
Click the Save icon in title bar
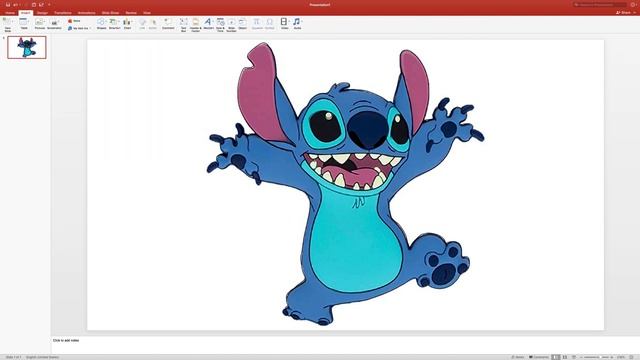(7, 5)
